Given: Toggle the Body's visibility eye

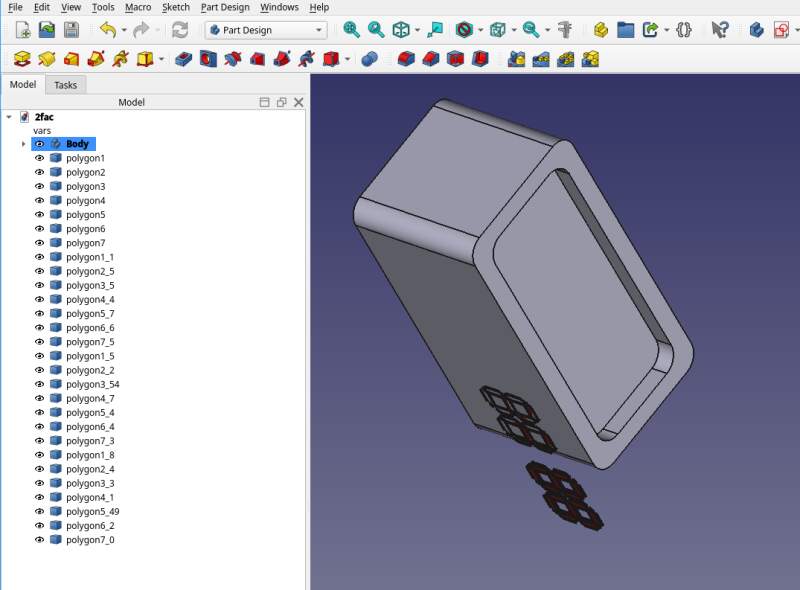Looking at the screenshot, I should [38, 143].
